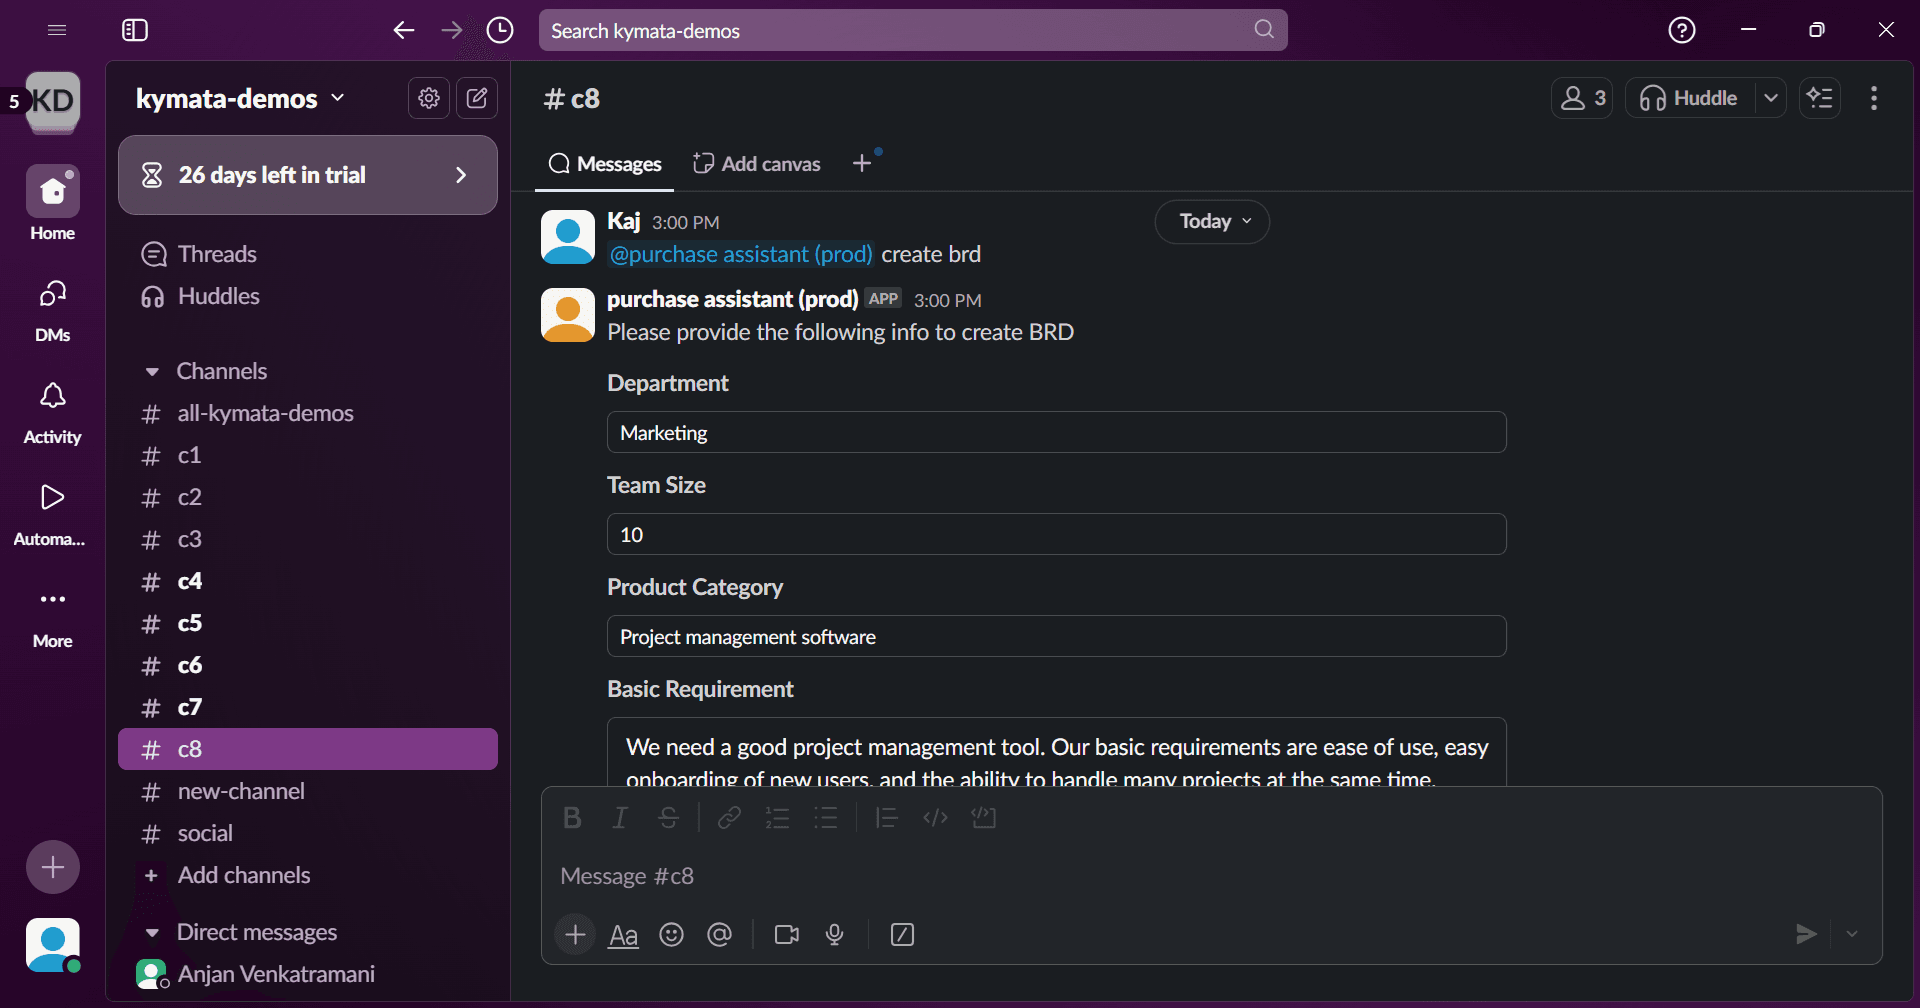
Task: Open the Huddle options chevron
Action: pyautogui.click(x=1771, y=98)
